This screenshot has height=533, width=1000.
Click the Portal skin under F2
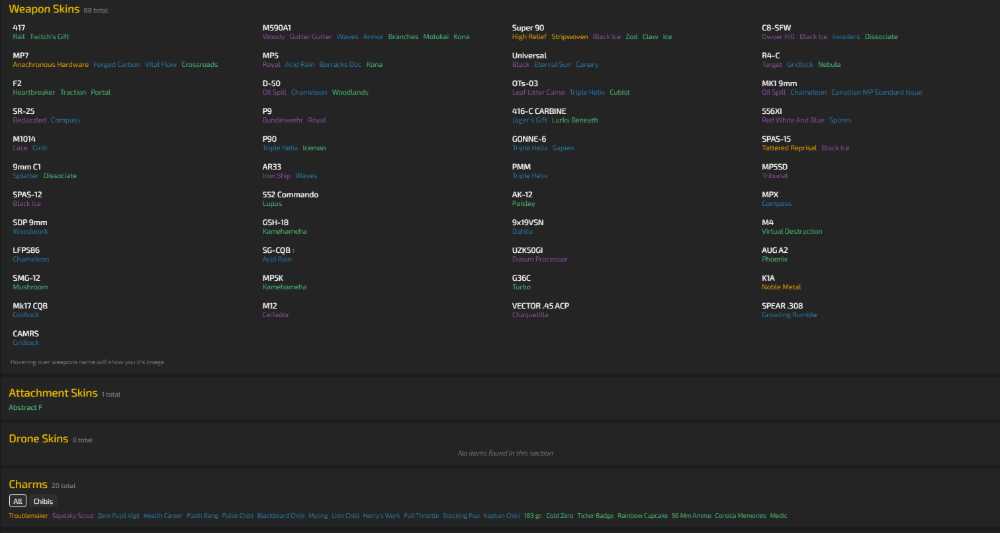tap(100, 92)
